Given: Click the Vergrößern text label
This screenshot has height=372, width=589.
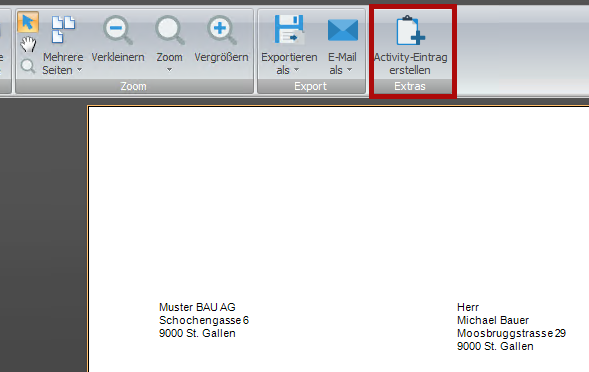Looking at the screenshot, I should (221, 57).
